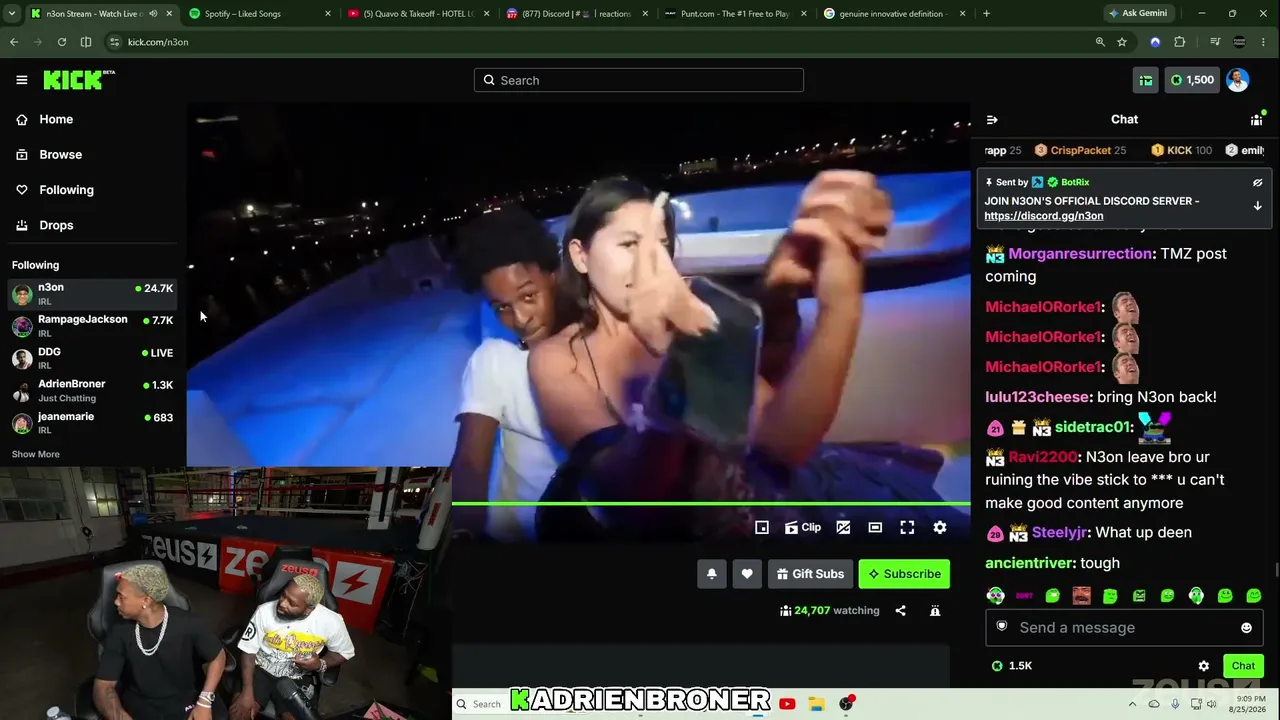Toggle channel notifications bell
Viewport: 1280px width, 720px height.
click(x=712, y=574)
